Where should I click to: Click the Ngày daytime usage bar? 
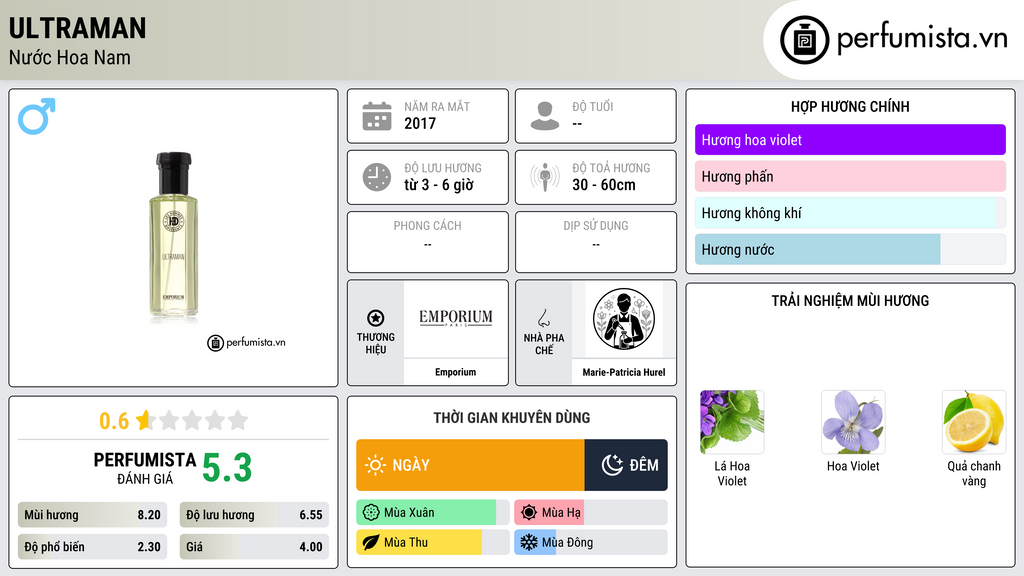(470, 465)
